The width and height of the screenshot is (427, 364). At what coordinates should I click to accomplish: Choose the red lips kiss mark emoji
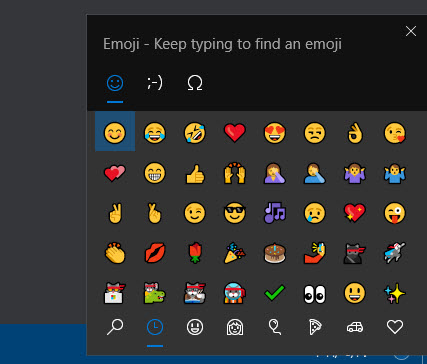point(155,253)
